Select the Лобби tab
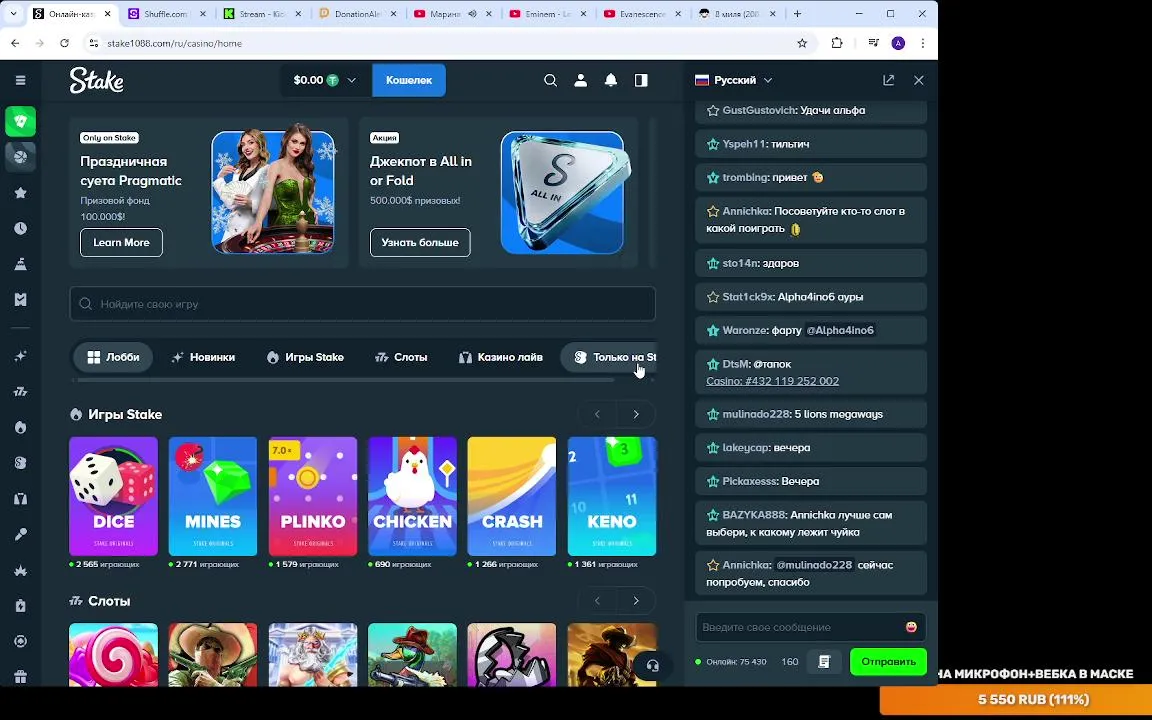The height and width of the screenshot is (720, 1152). [x=113, y=357]
